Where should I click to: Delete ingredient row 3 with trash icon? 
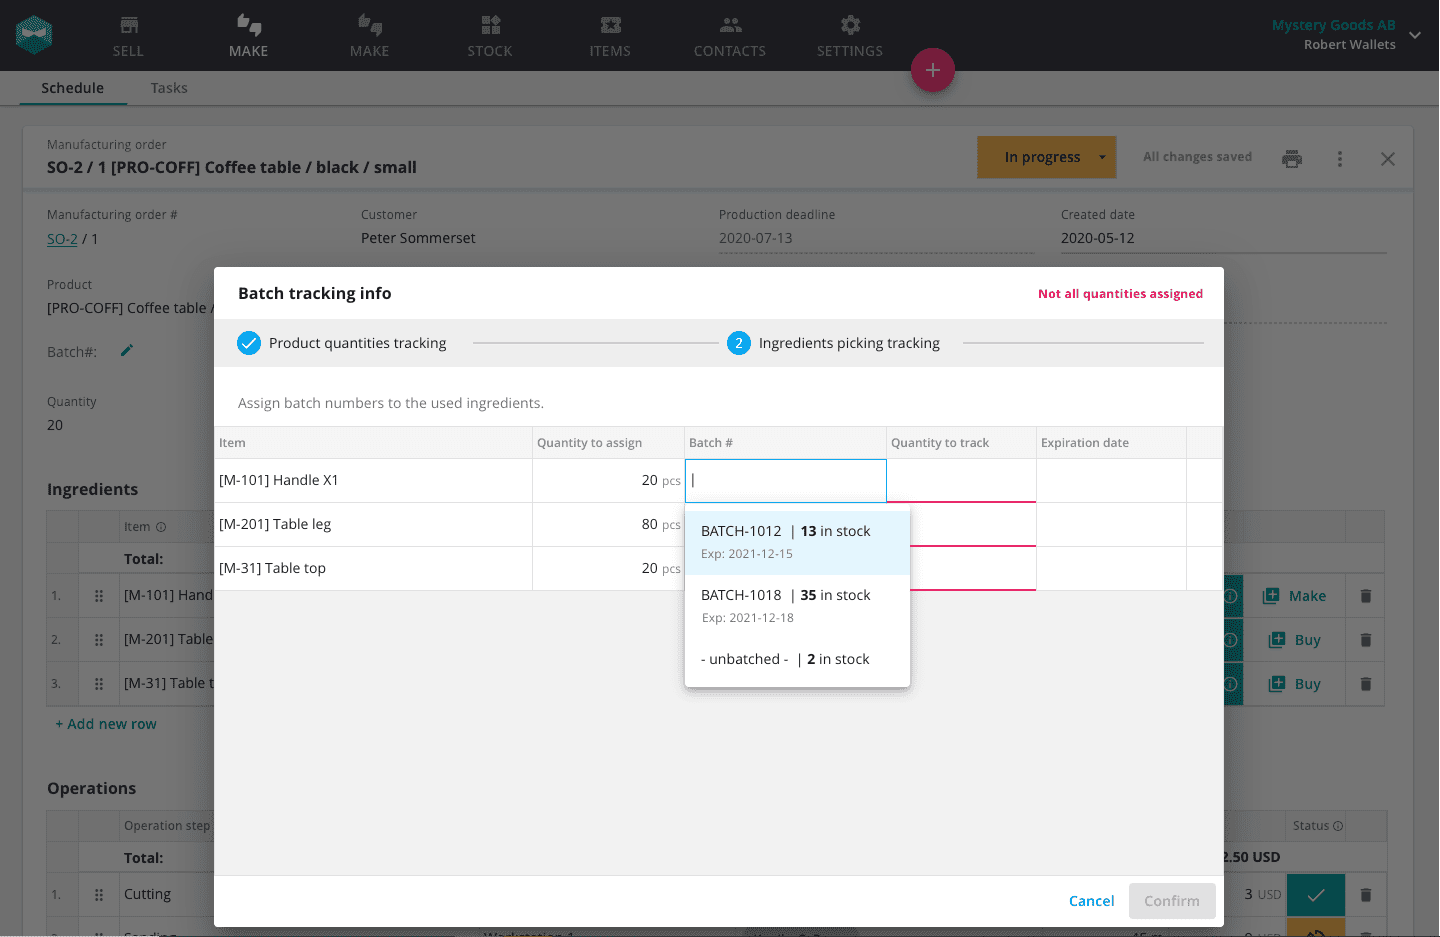pos(1366,684)
